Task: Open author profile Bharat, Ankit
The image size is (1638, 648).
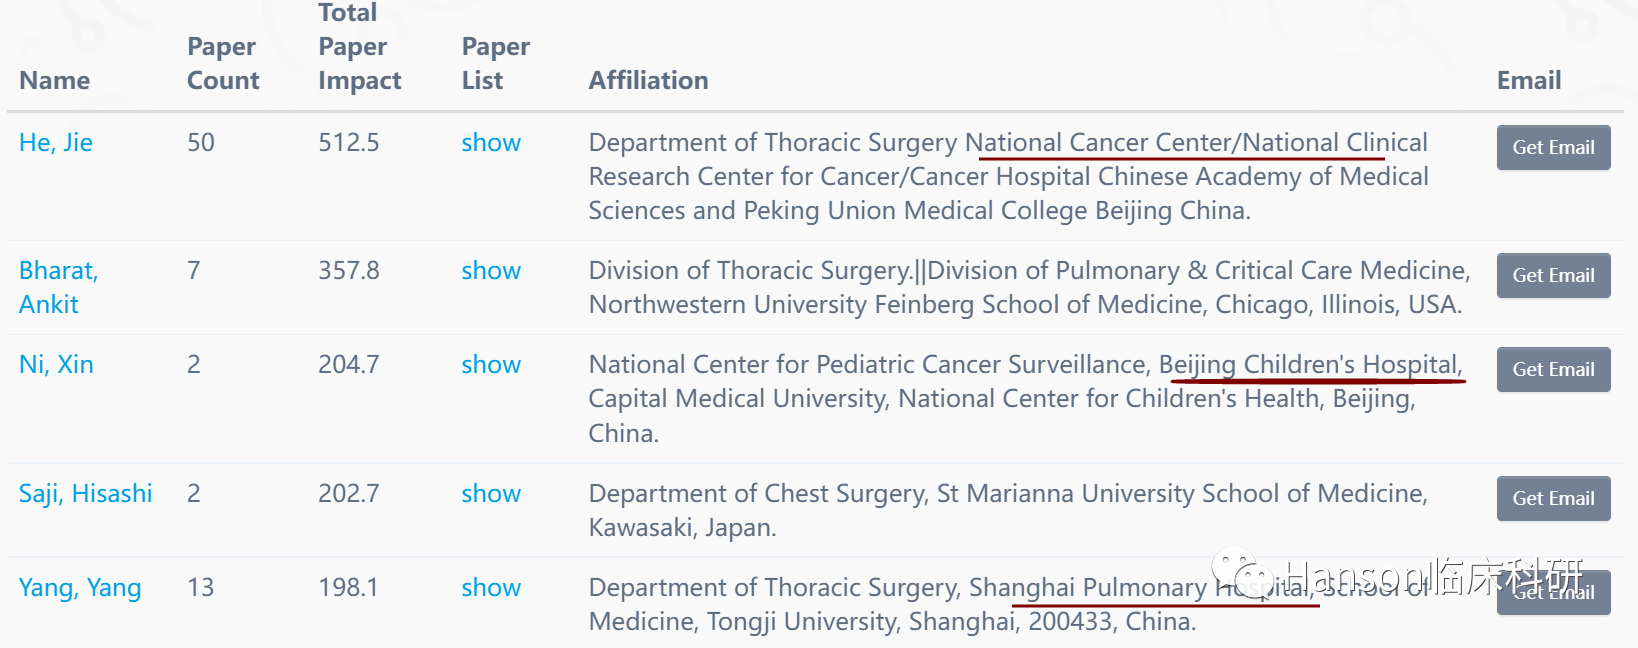Action: pyautogui.click(x=59, y=287)
